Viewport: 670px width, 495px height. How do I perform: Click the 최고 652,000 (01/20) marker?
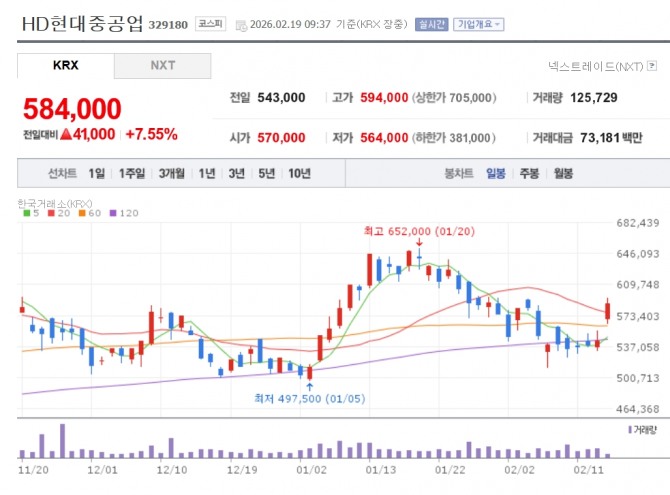click(419, 231)
